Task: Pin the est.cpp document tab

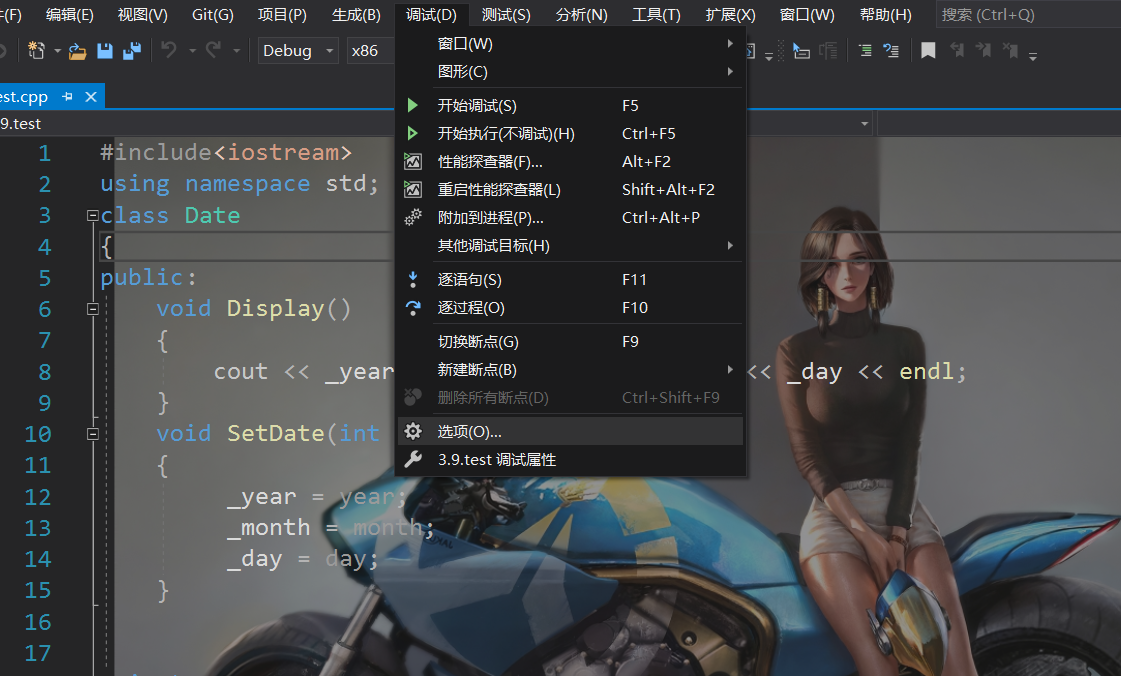Action: [69, 97]
